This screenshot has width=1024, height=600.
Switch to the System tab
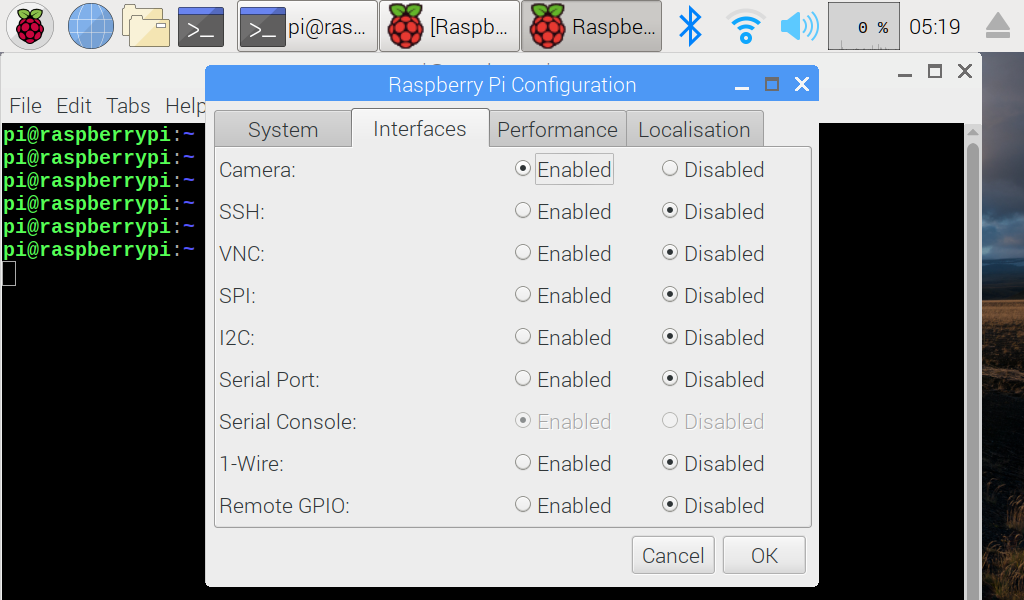[283, 130]
